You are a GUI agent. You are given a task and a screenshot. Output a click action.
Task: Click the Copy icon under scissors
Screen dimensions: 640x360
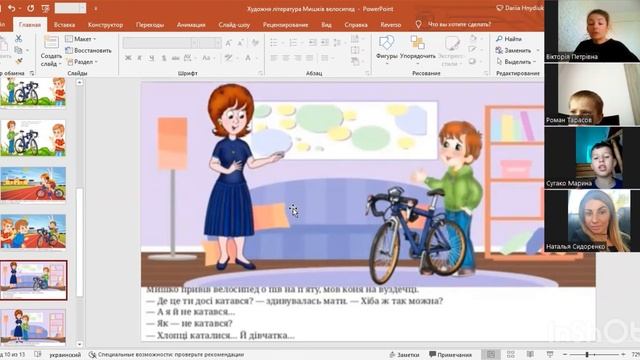coord(18,50)
